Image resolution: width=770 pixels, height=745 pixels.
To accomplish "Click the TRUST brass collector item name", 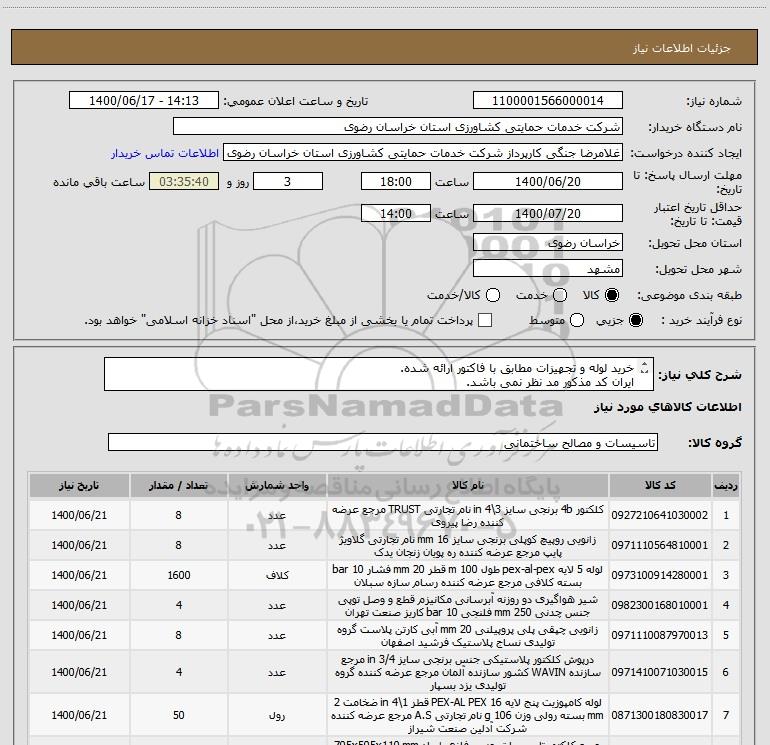I will tap(468, 515).
